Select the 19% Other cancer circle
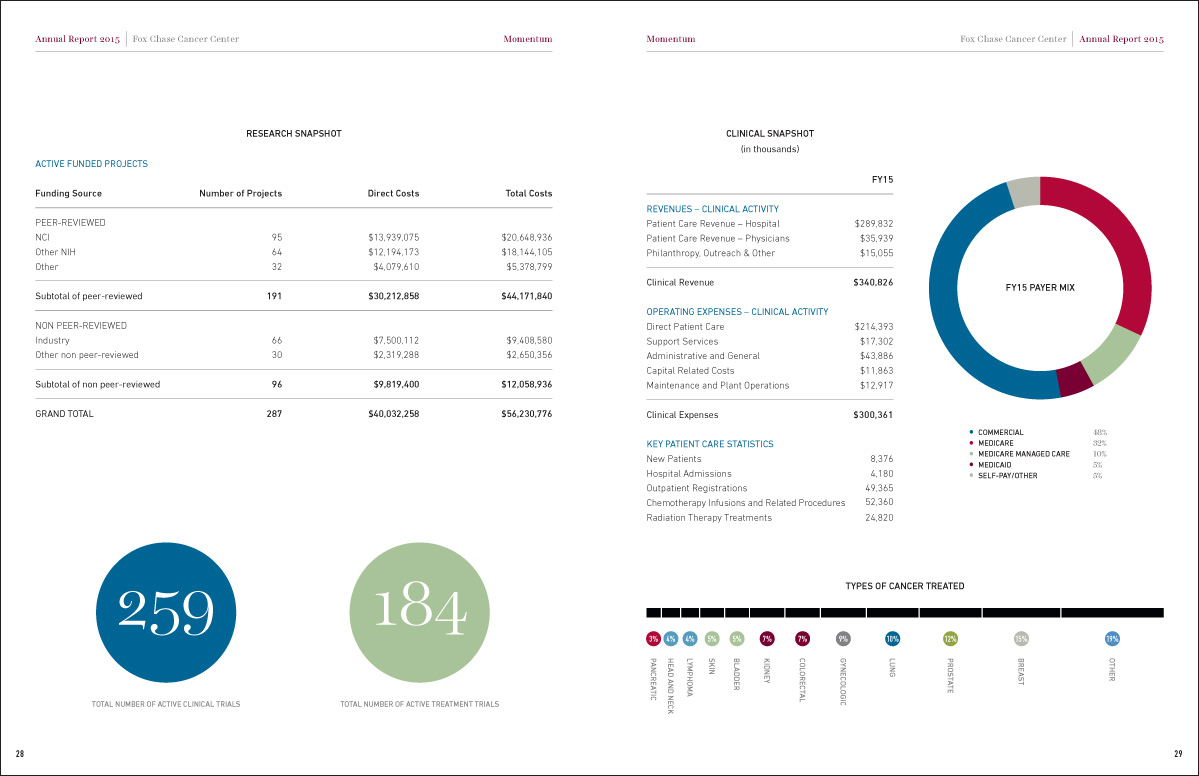The width and height of the screenshot is (1199, 776). pyautogui.click(x=1112, y=638)
